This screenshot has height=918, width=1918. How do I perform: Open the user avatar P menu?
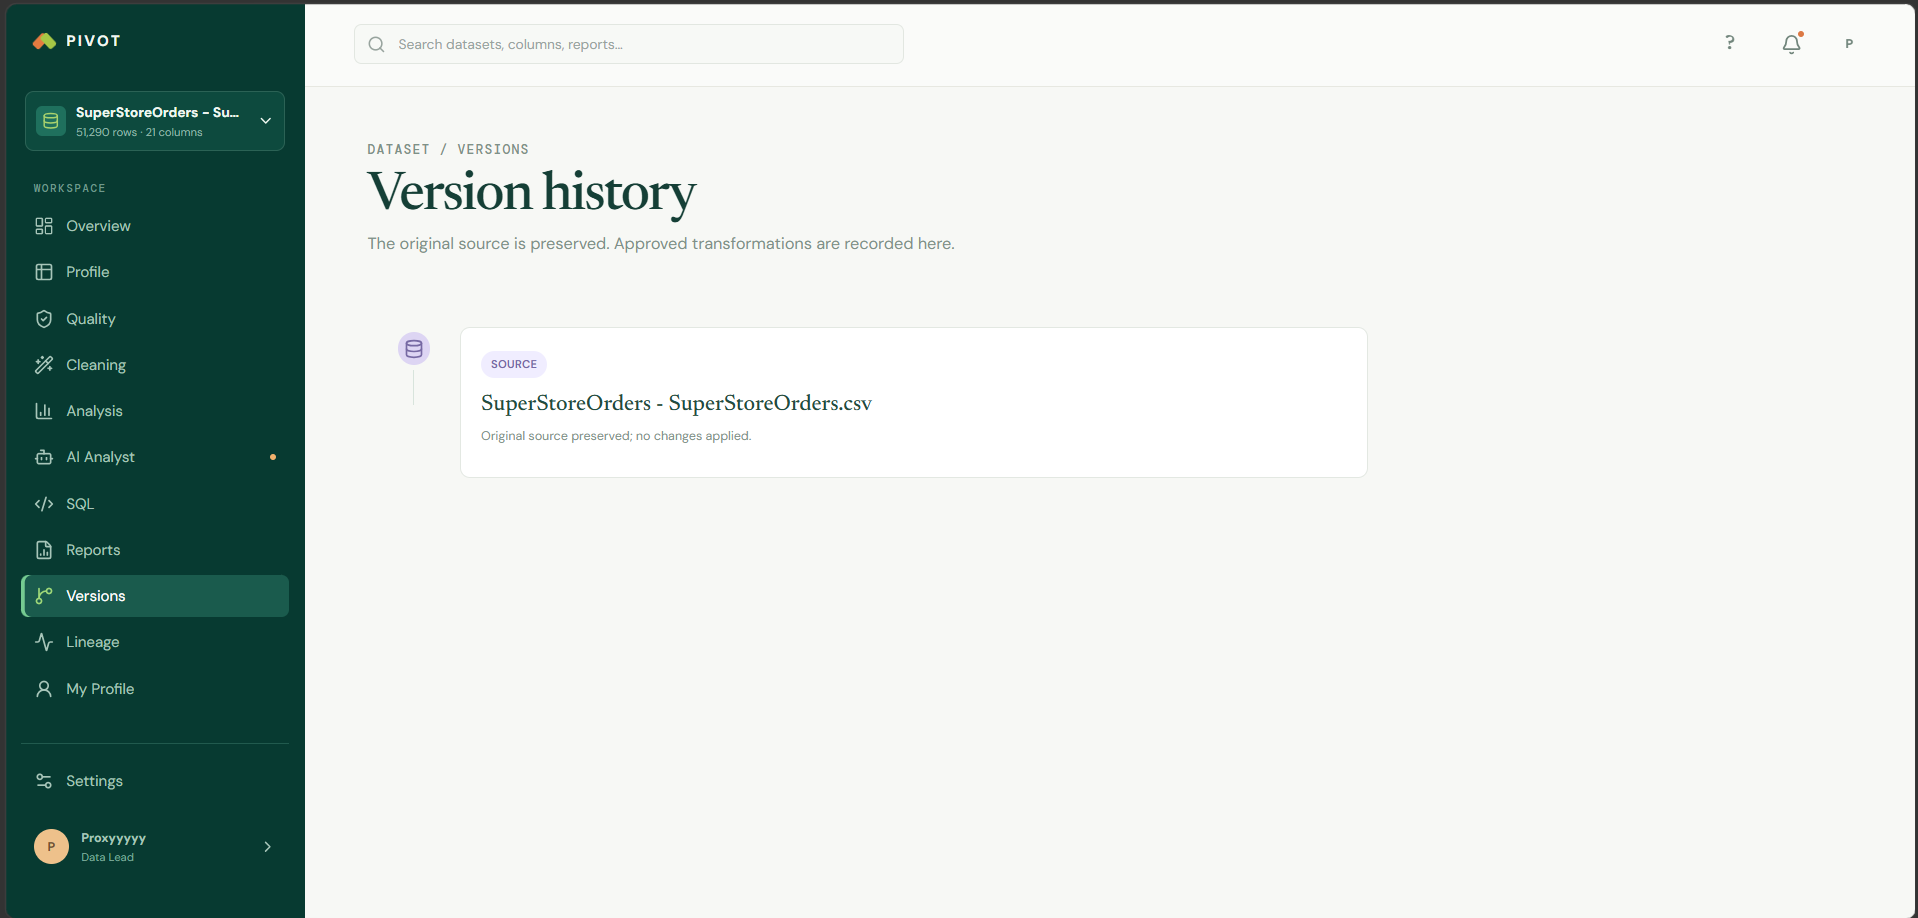click(1849, 44)
